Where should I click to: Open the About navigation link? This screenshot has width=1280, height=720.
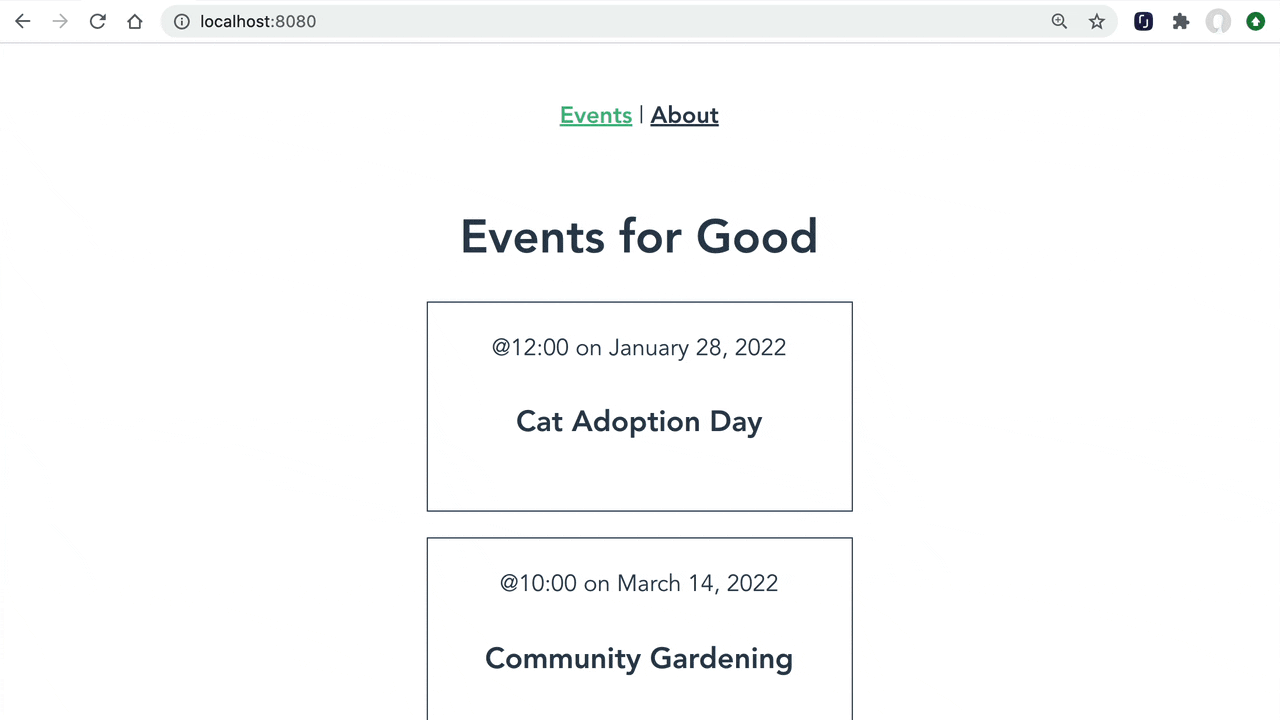(684, 115)
